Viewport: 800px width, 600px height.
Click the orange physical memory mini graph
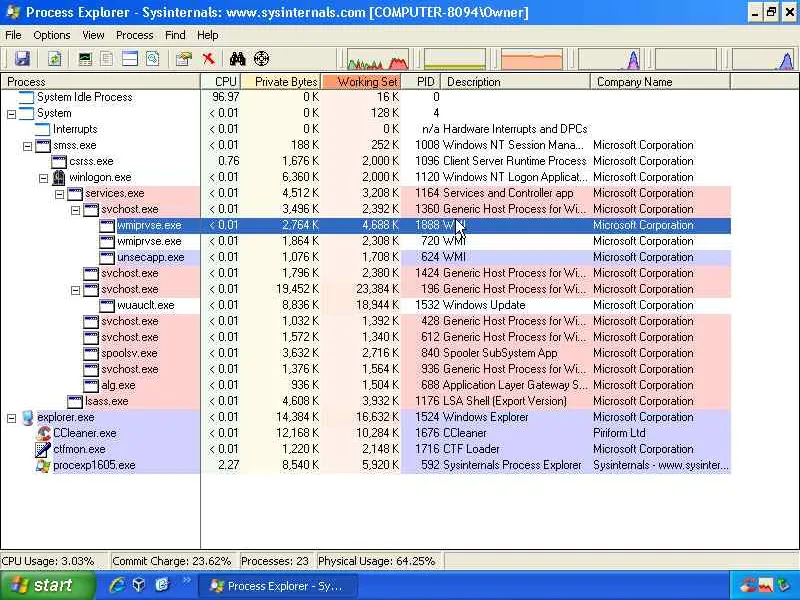coord(532,59)
